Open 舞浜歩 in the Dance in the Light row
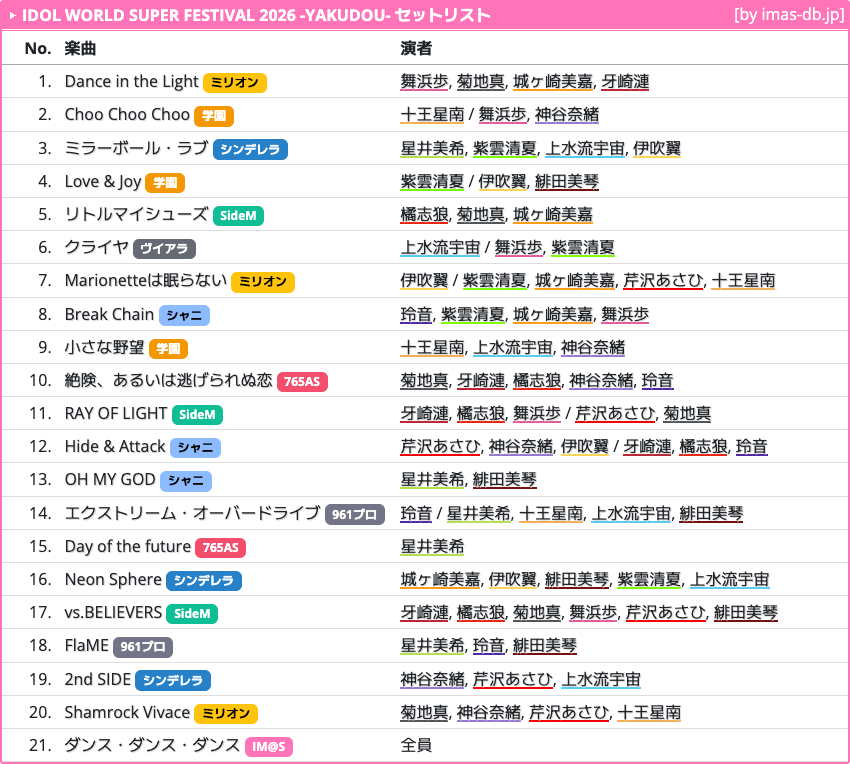 [x=424, y=81]
